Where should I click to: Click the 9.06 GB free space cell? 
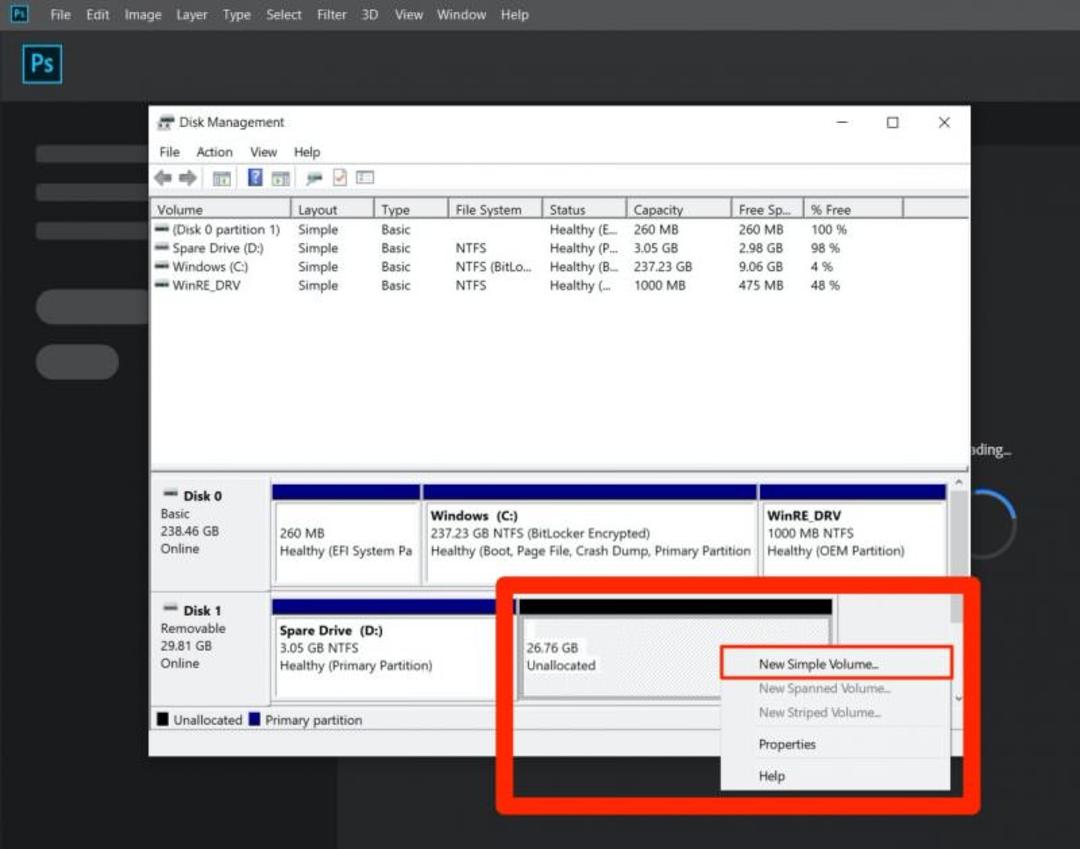tap(760, 266)
